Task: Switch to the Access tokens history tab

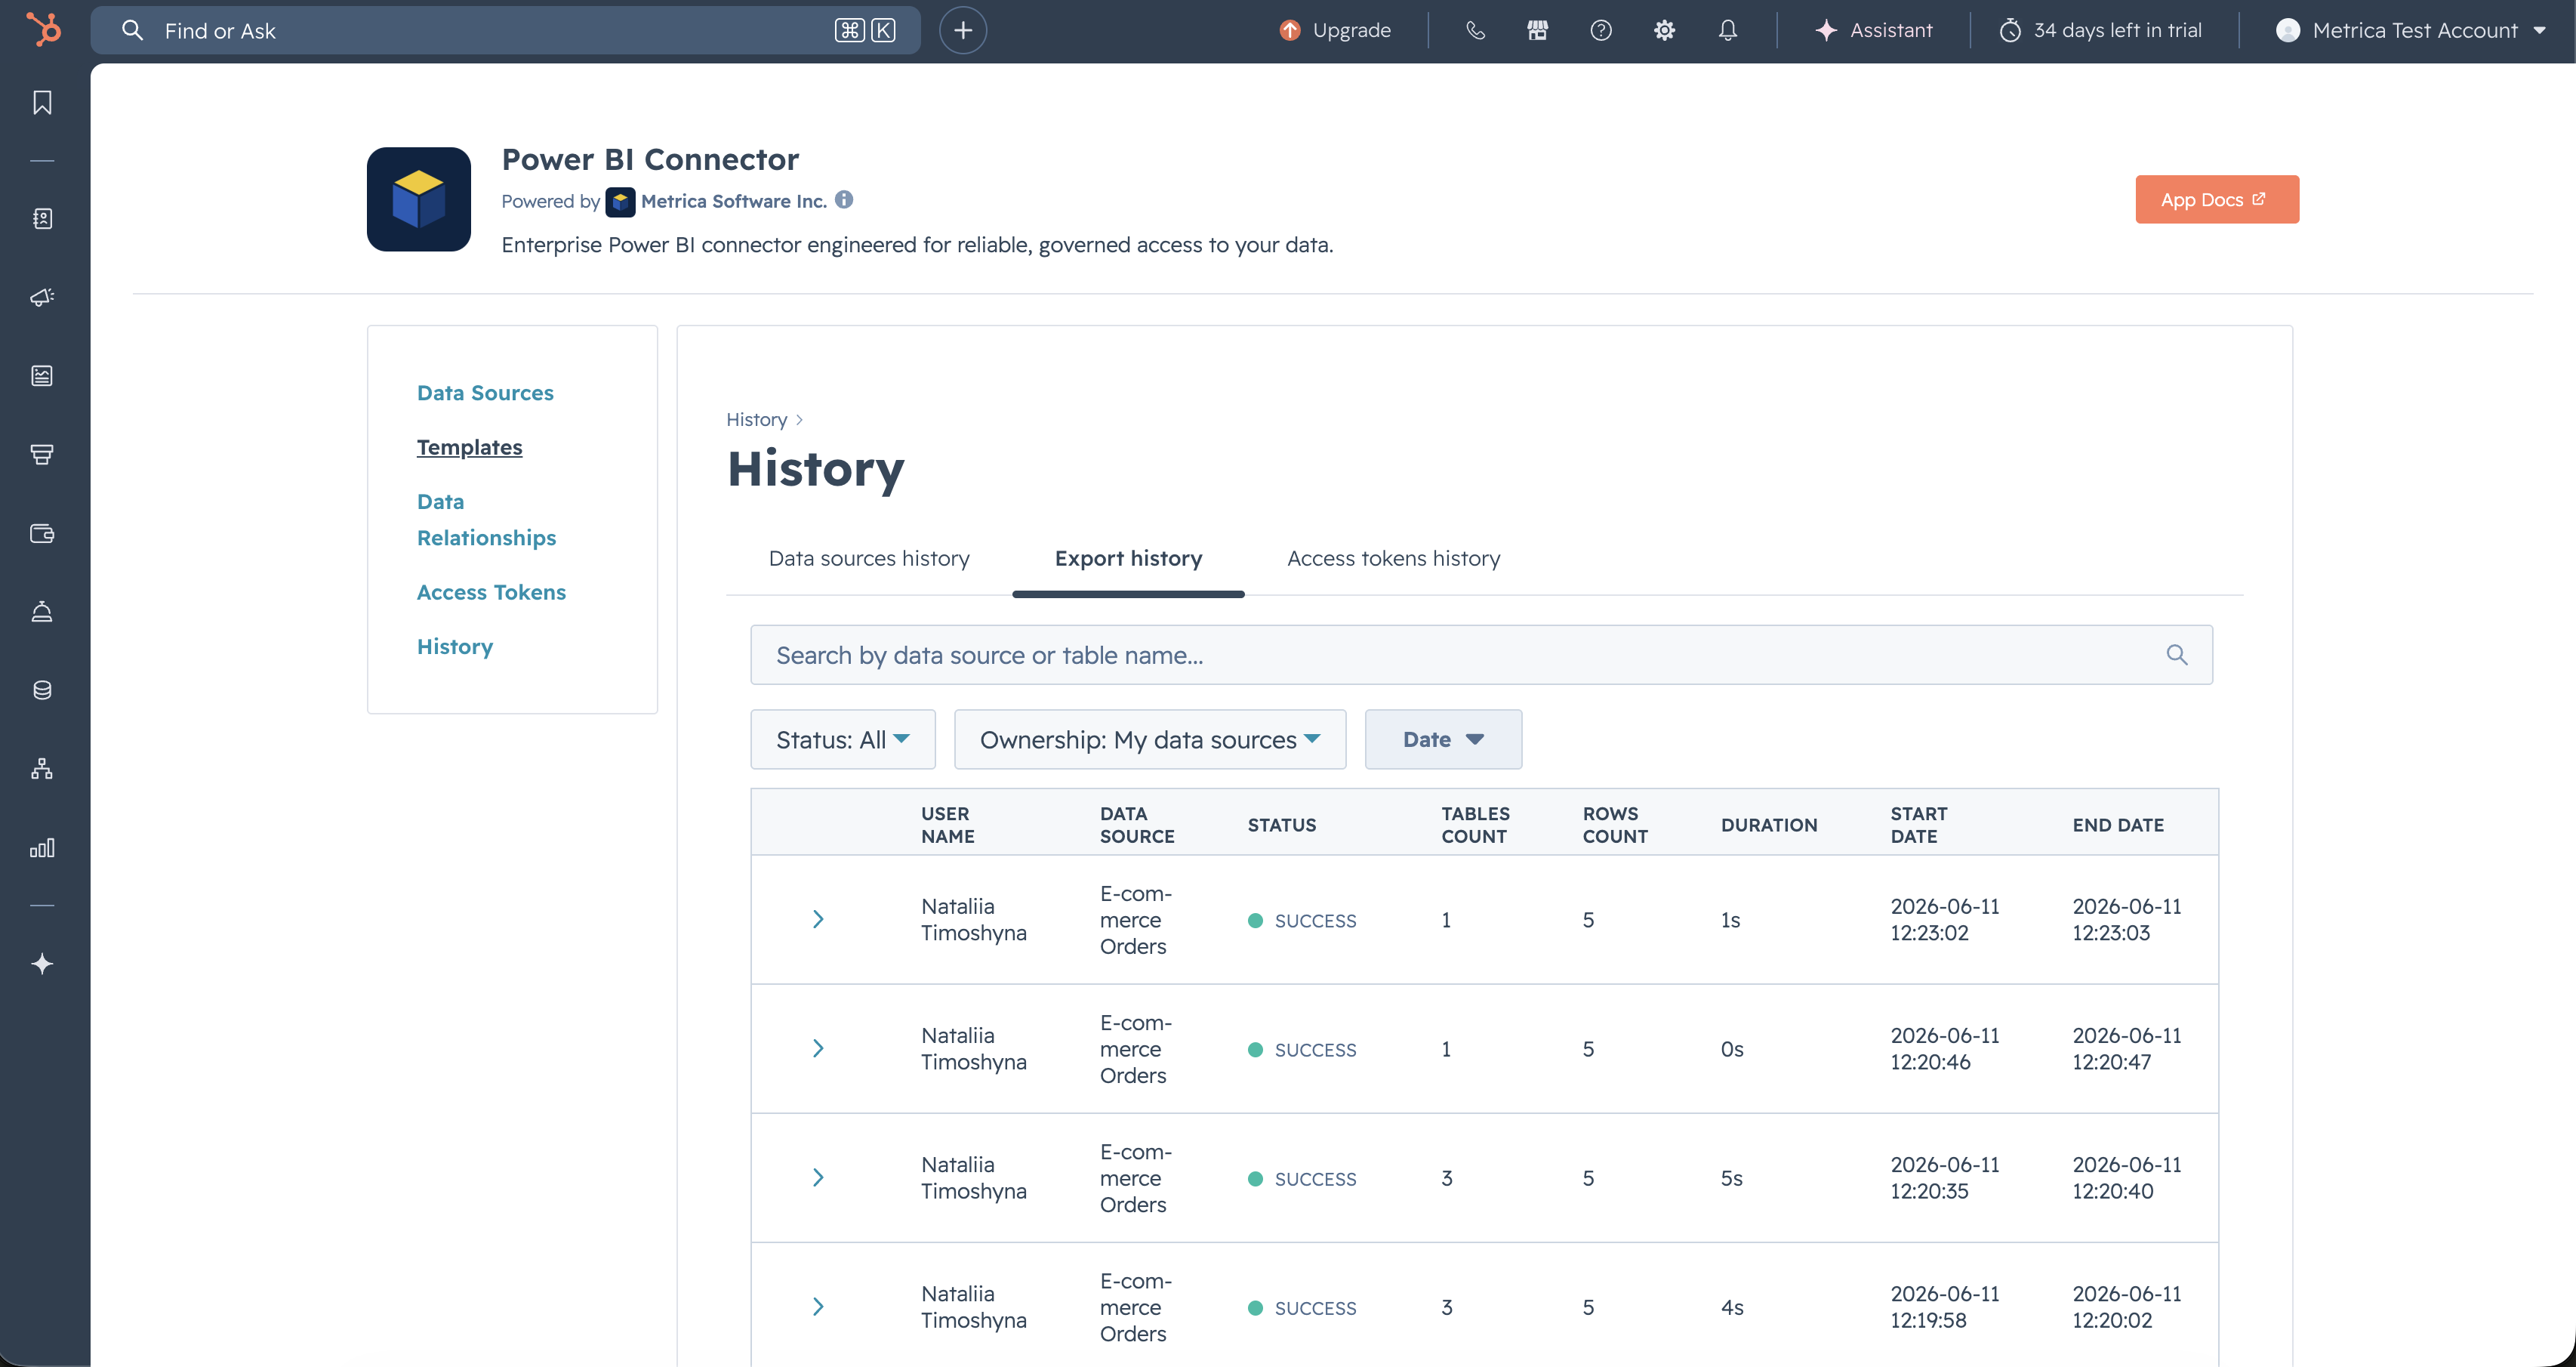Action: click(x=1393, y=558)
